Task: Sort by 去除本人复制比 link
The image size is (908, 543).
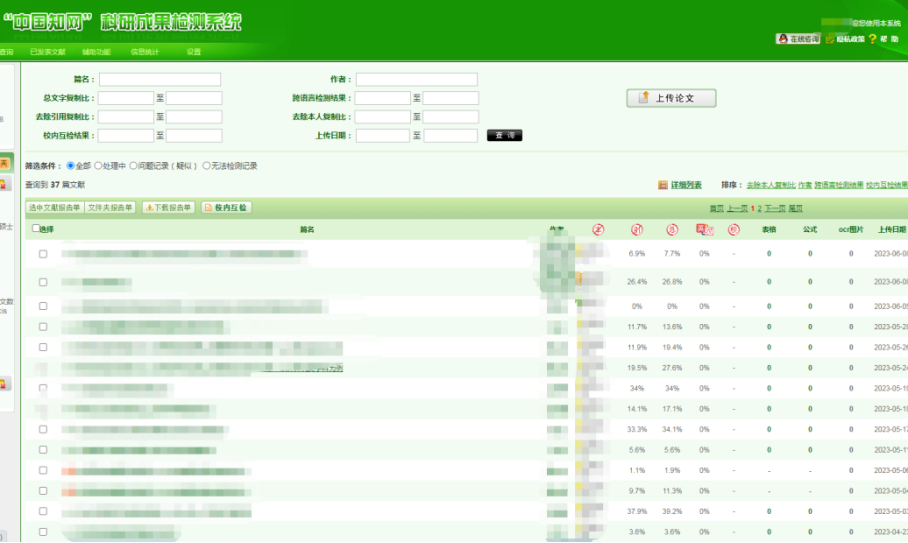Action: [771, 185]
